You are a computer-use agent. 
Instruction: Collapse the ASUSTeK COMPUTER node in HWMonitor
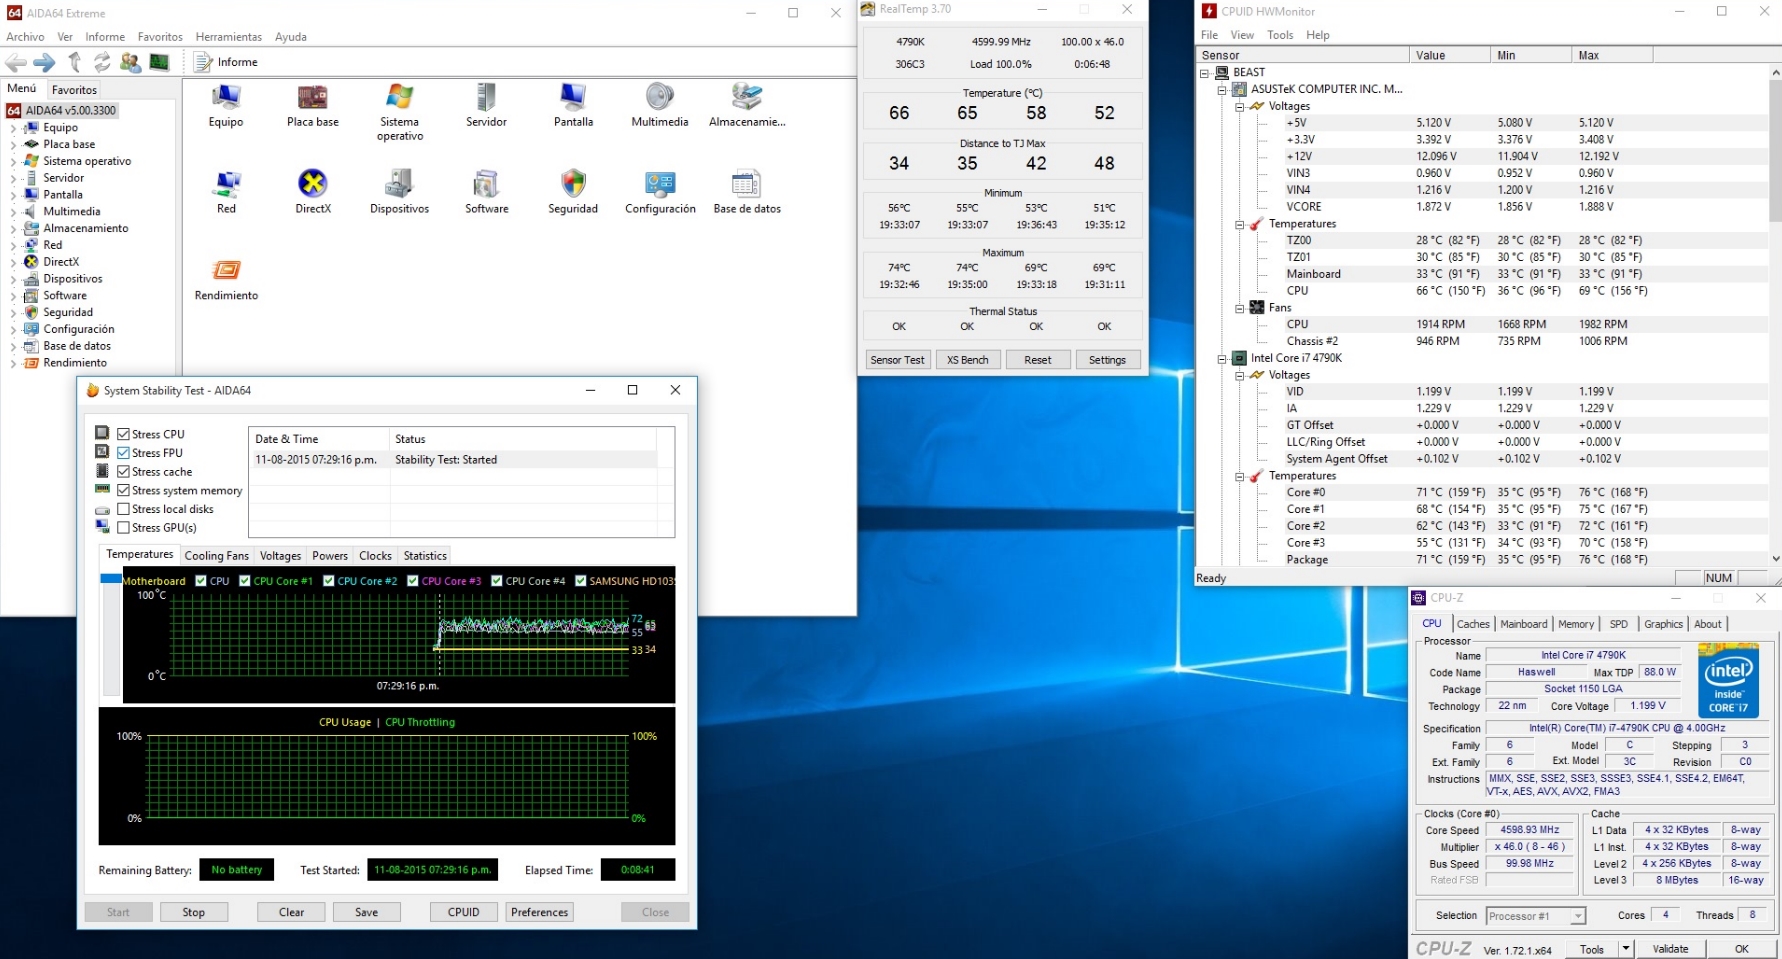coord(1222,90)
